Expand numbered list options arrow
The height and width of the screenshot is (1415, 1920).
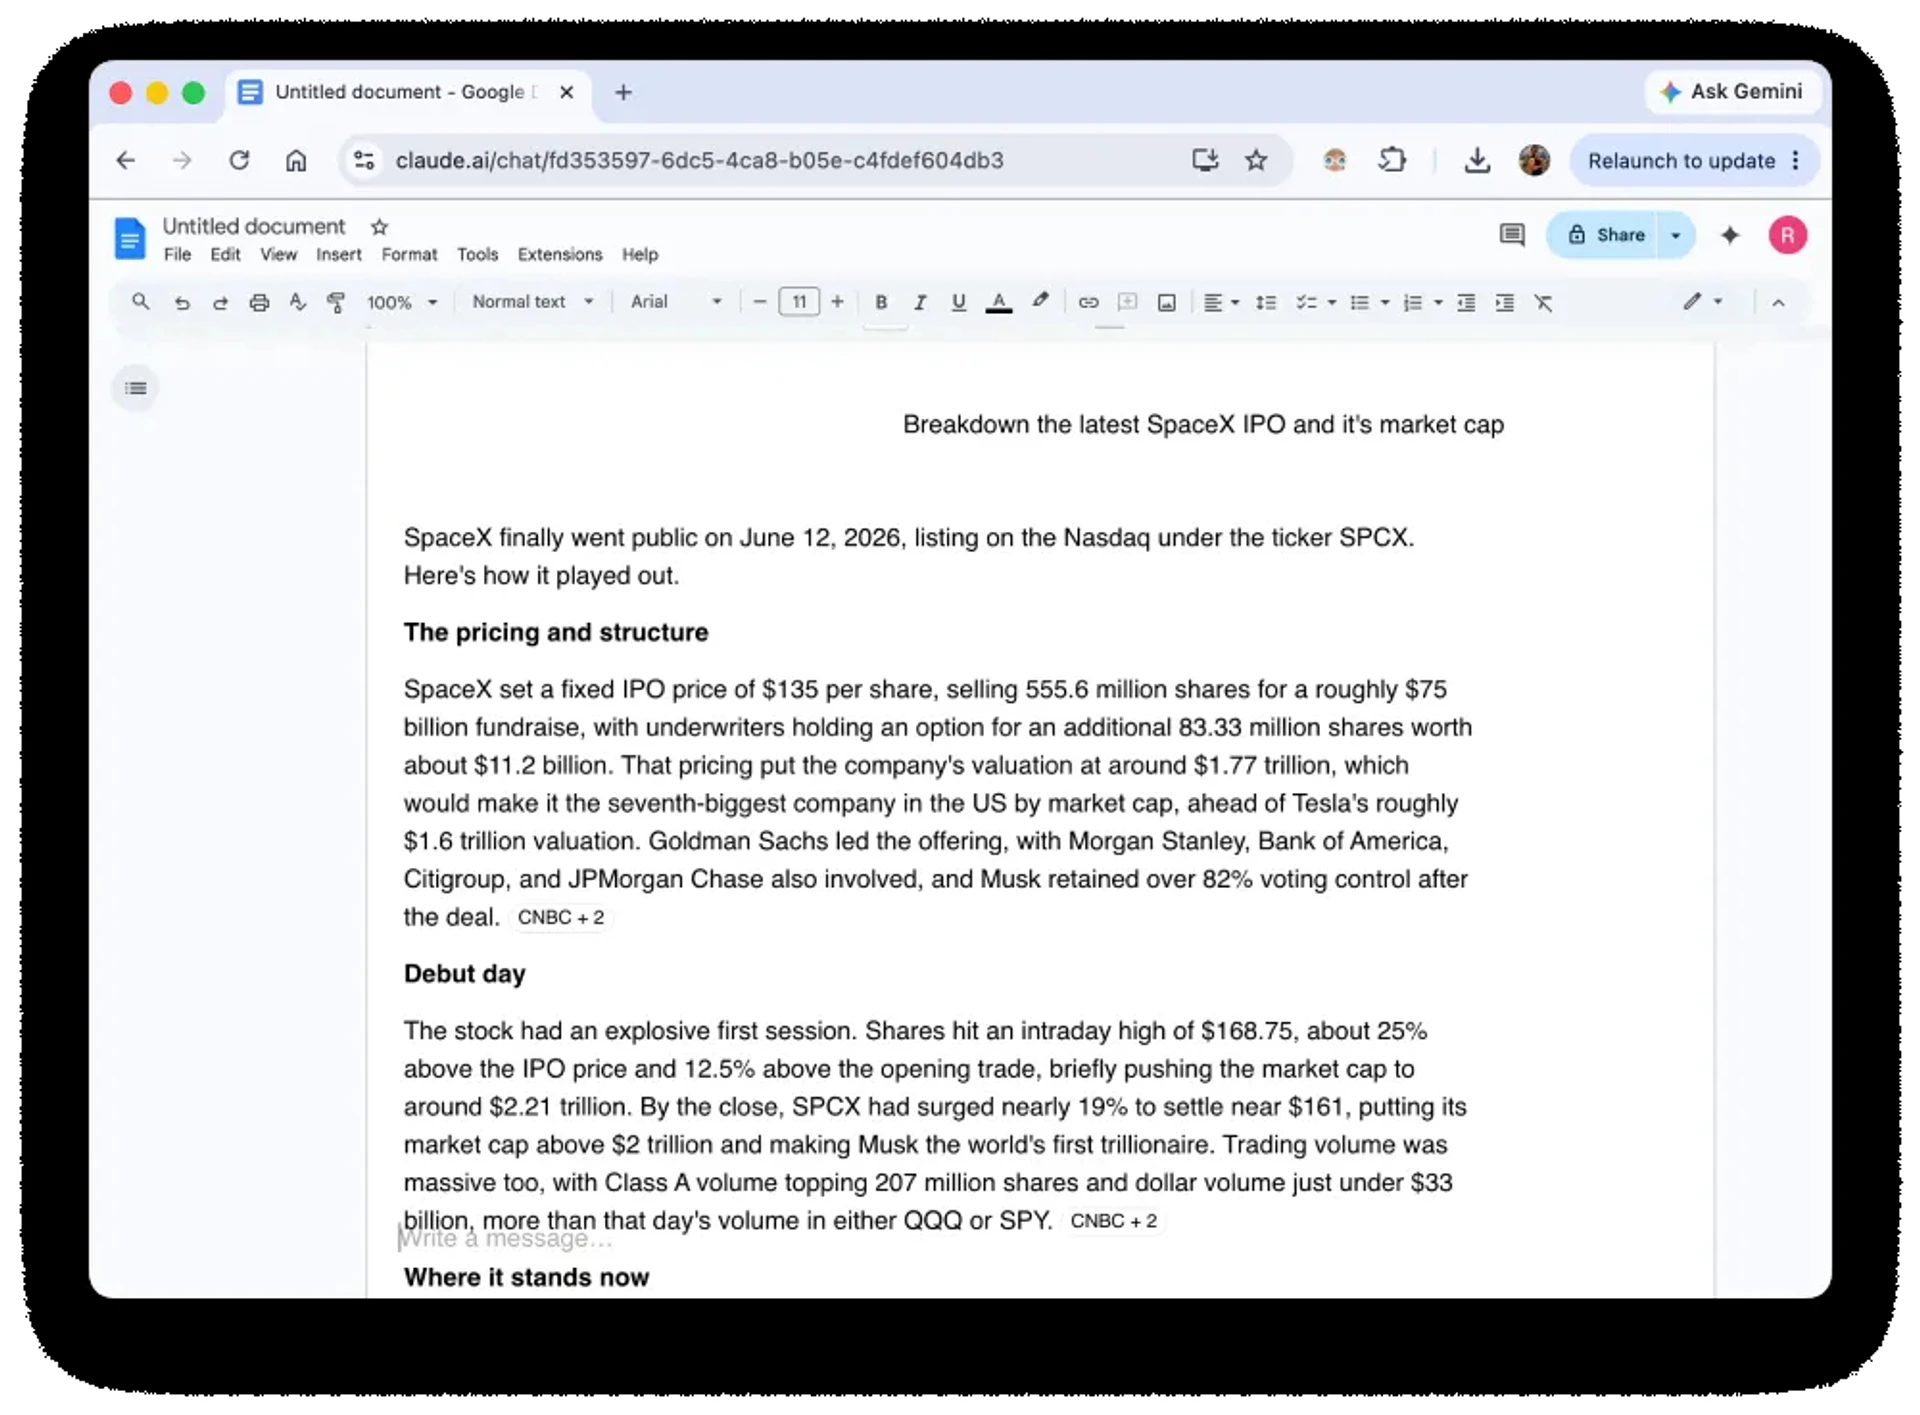tap(1437, 302)
